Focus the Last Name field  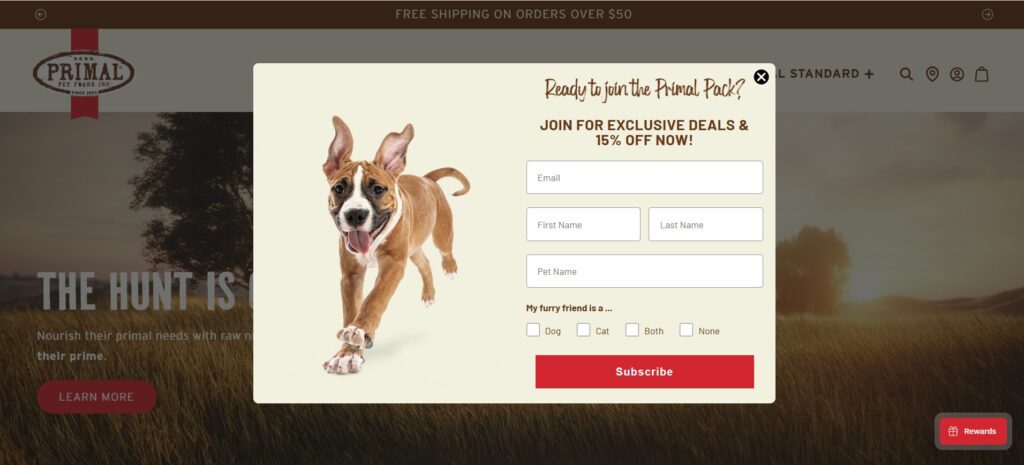point(706,225)
